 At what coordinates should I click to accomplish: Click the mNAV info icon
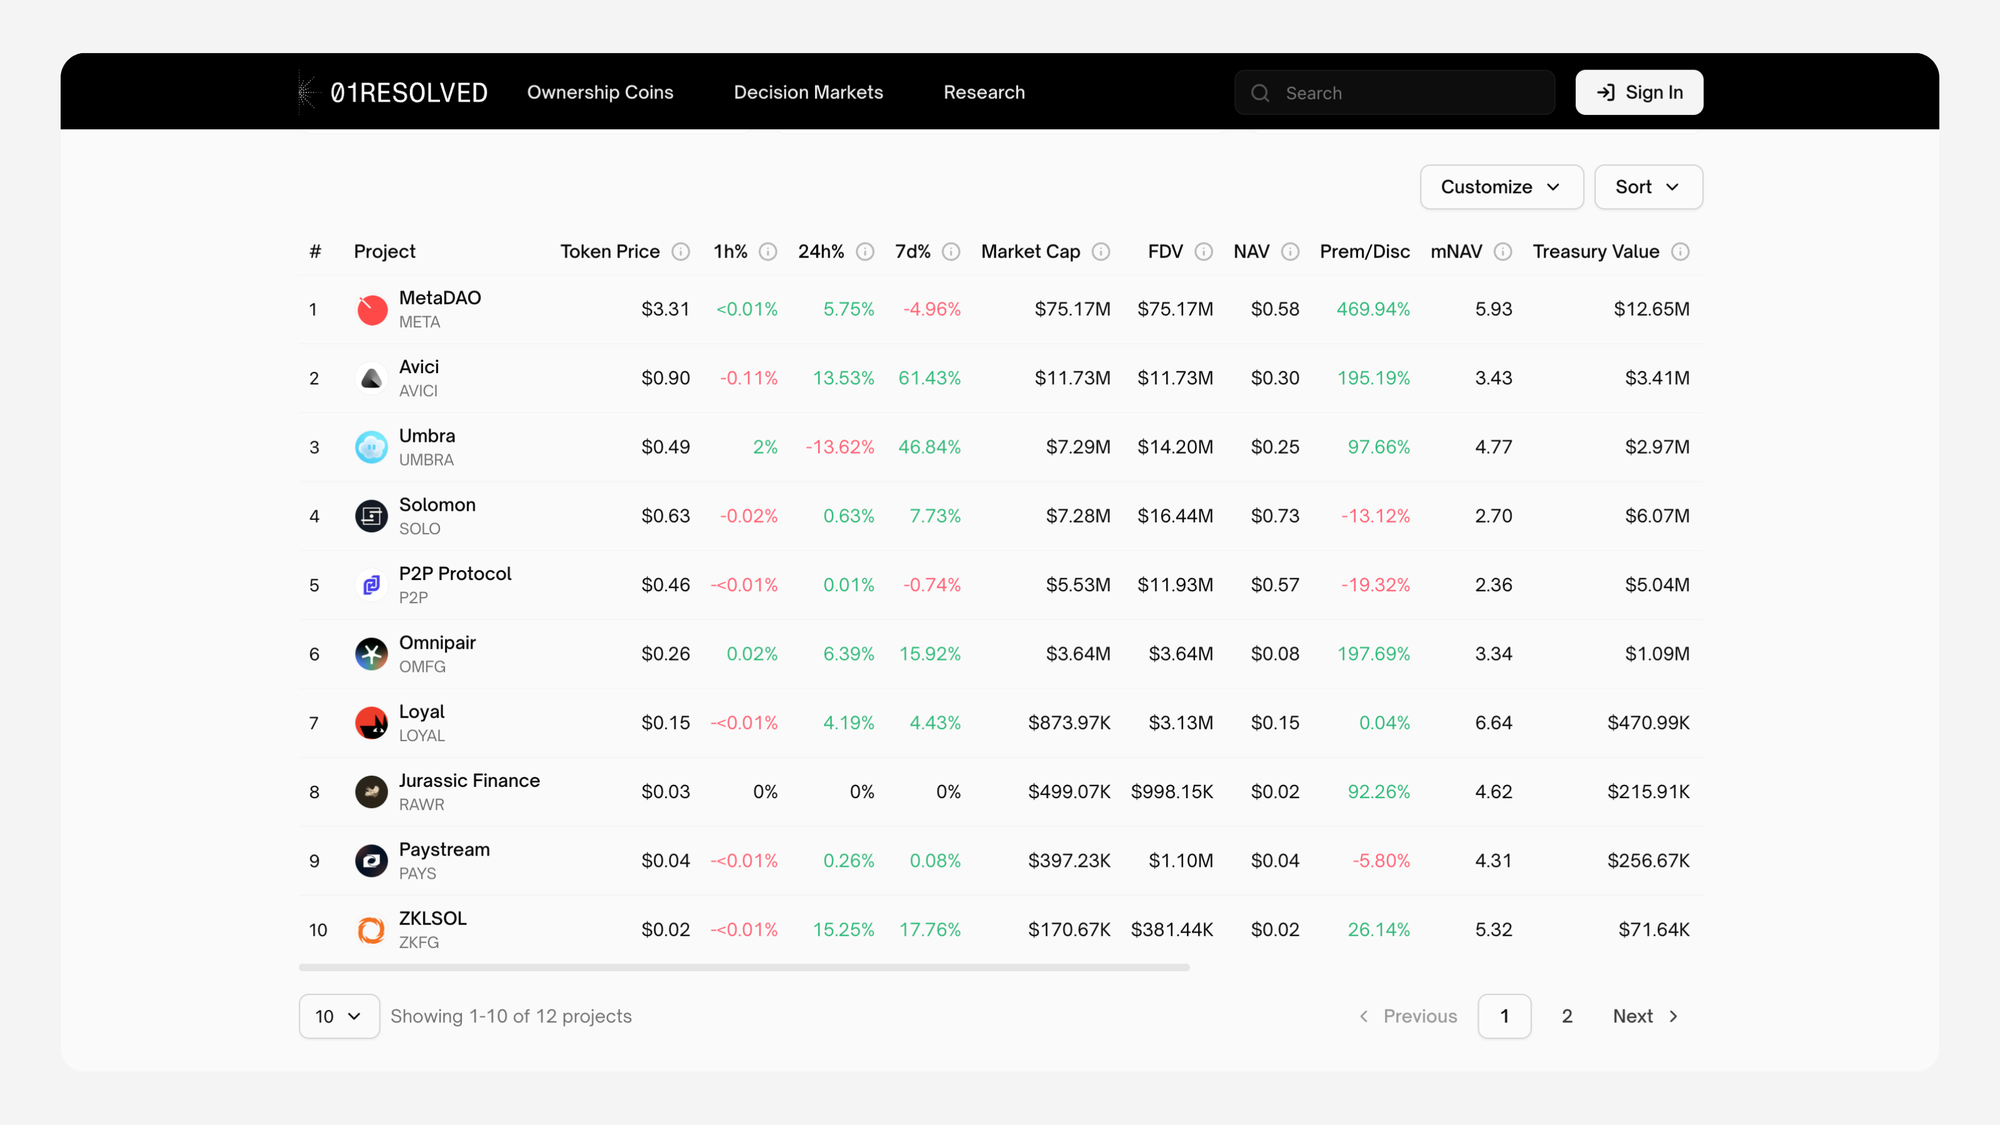(x=1503, y=252)
